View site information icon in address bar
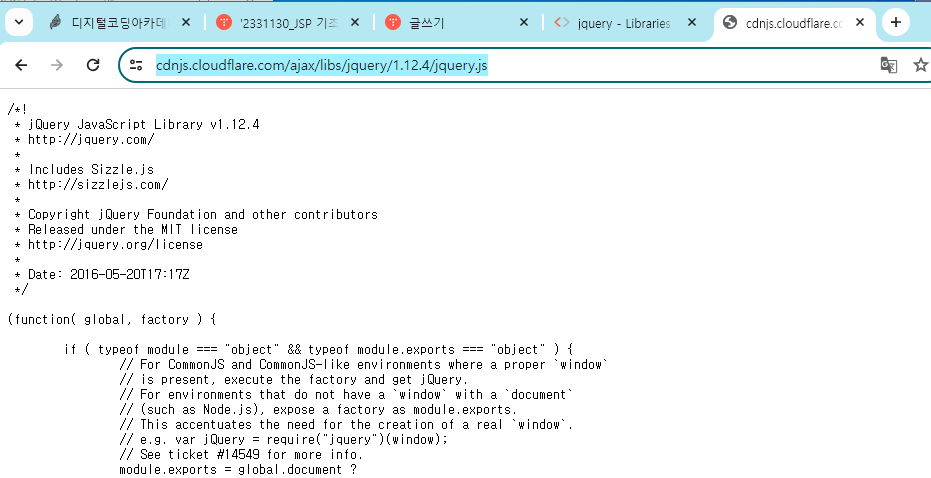The height and width of the screenshot is (478, 931). pyautogui.click(x=136, y=65)
